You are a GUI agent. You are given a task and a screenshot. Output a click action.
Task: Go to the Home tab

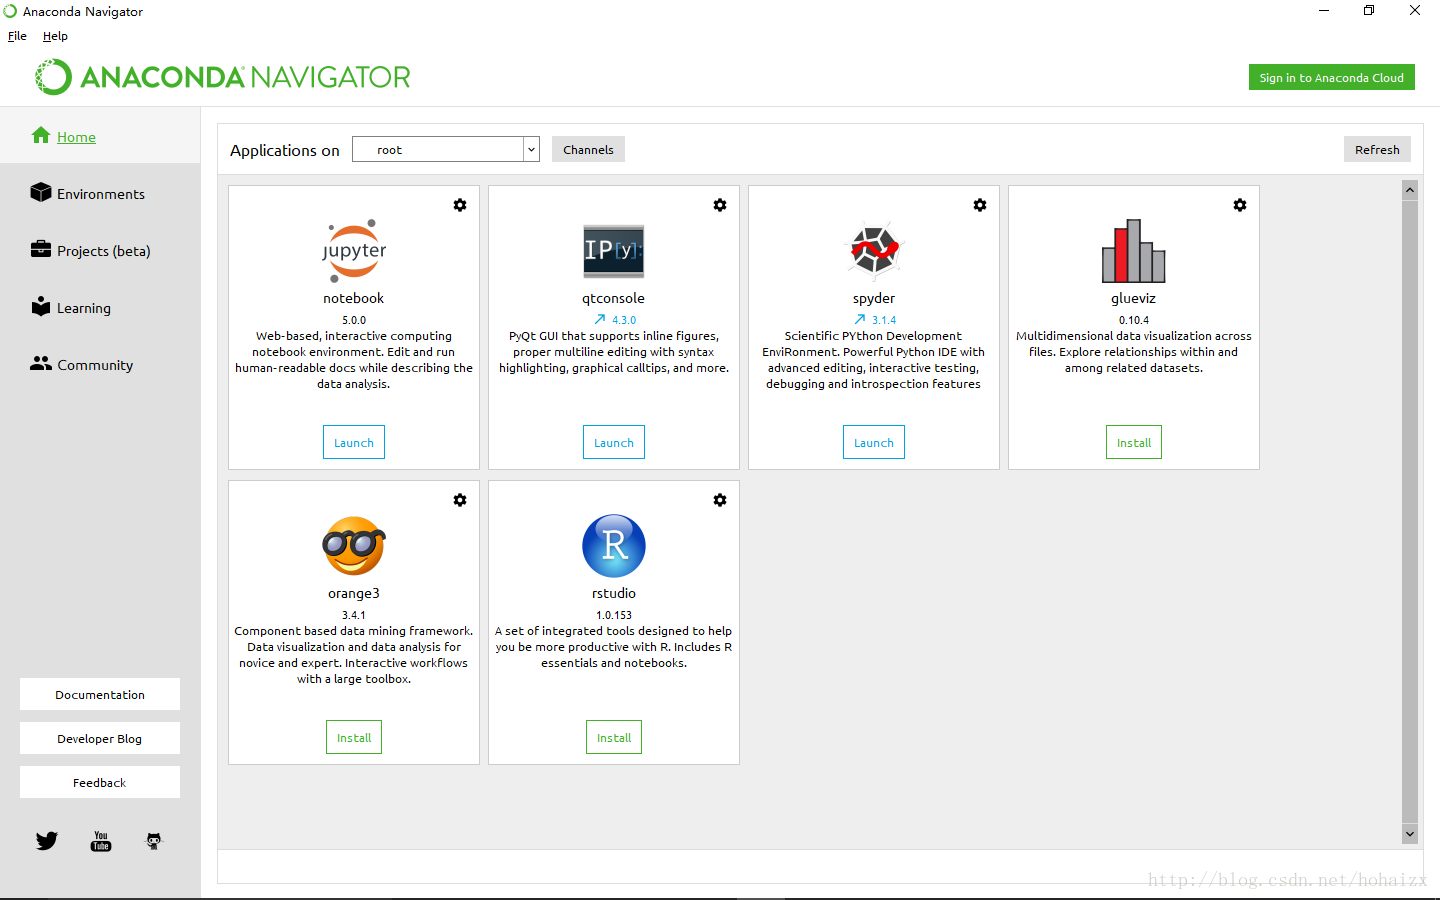coord(100,136)
